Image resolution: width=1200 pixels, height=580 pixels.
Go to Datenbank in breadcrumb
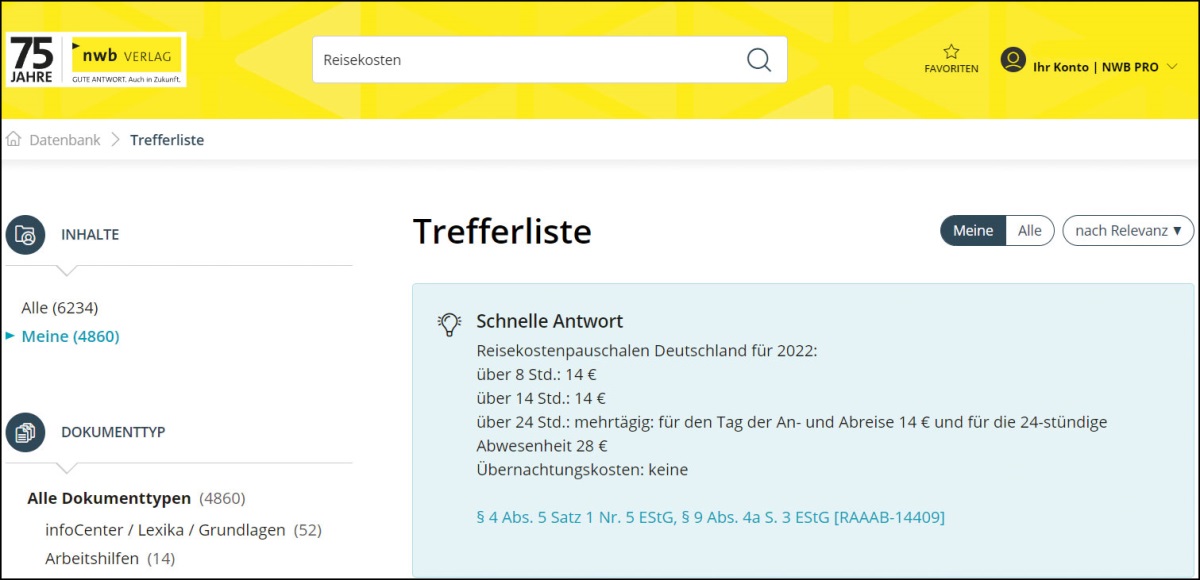point(65,140)
